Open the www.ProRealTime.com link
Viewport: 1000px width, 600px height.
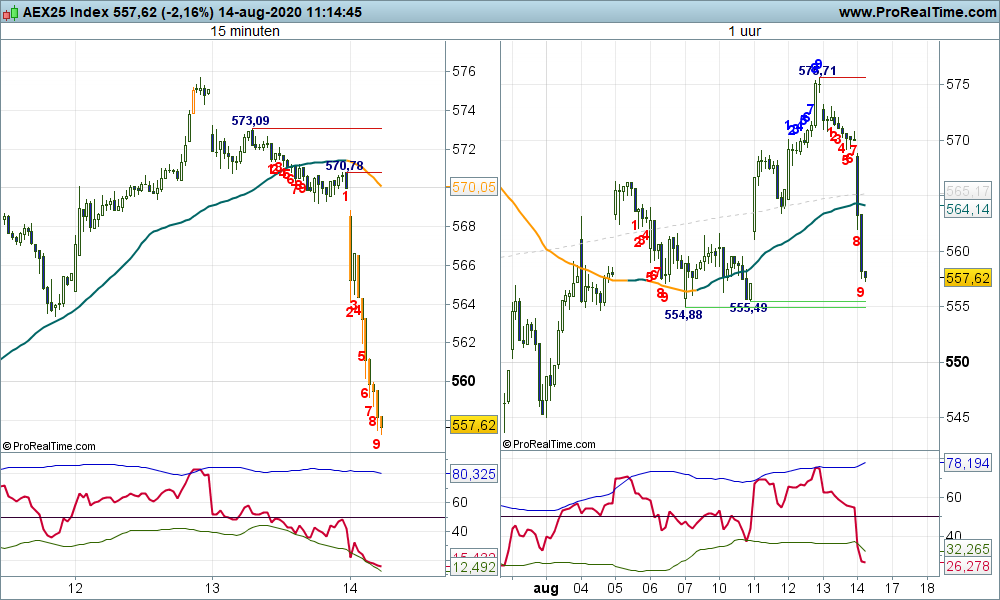pos(917,12)
